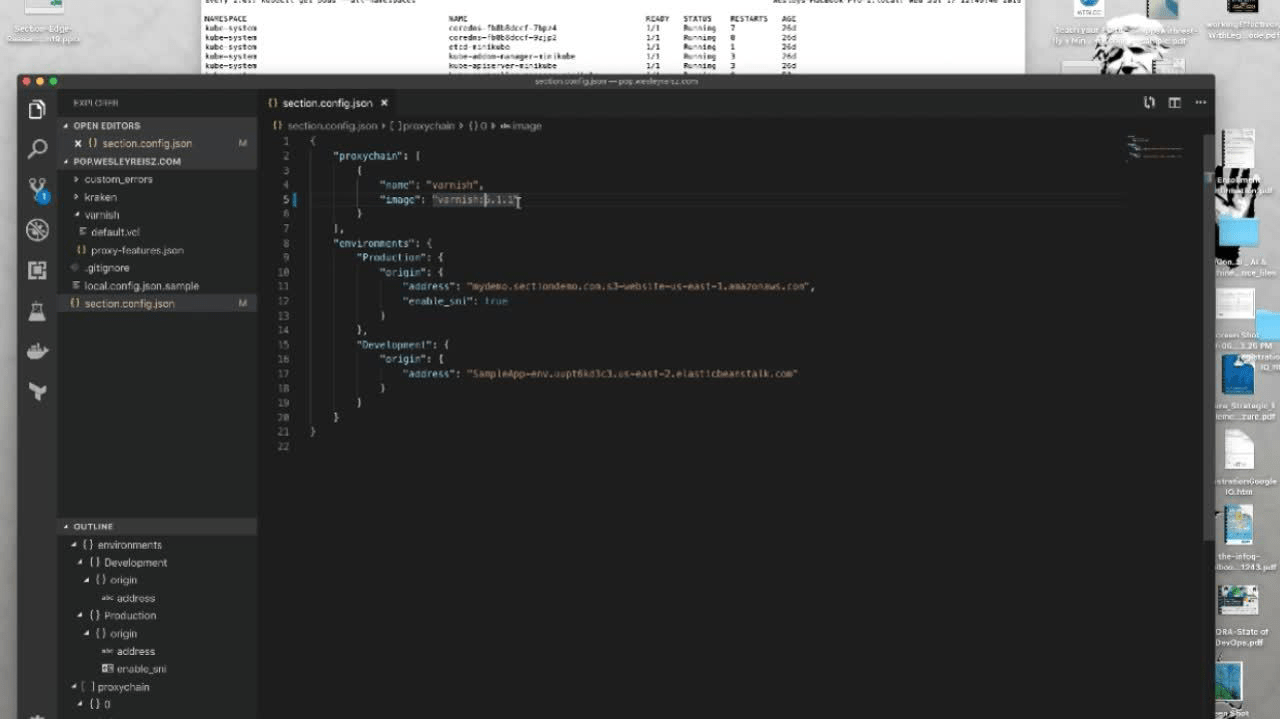
Task: Select address under Development origin in Outline
Action: tap(136, 598)
